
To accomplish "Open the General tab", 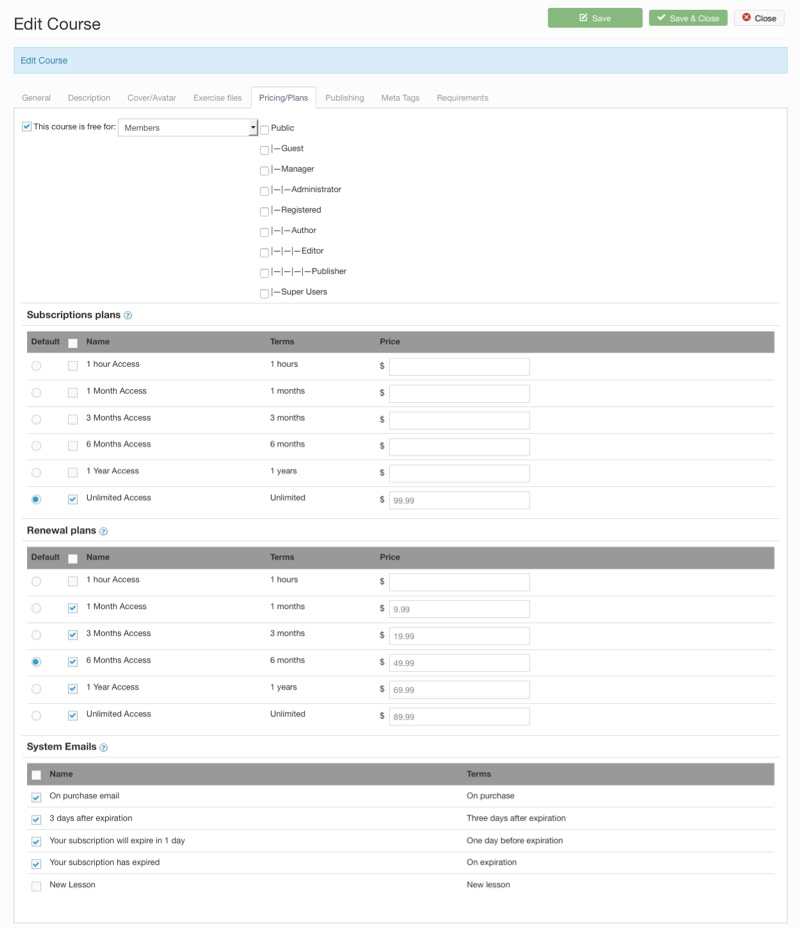I will tap(36, 98).
